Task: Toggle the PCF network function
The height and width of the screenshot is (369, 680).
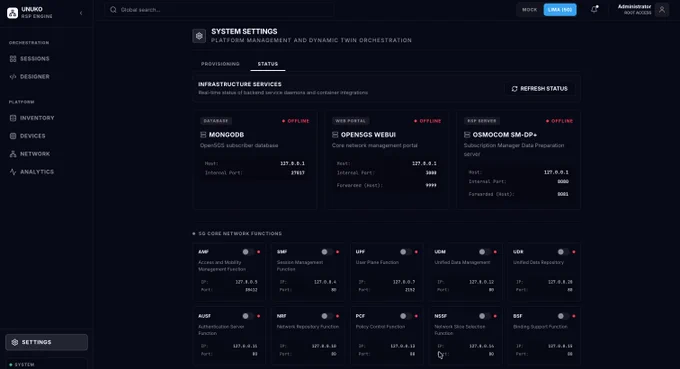Action: (x=405, y=316)
